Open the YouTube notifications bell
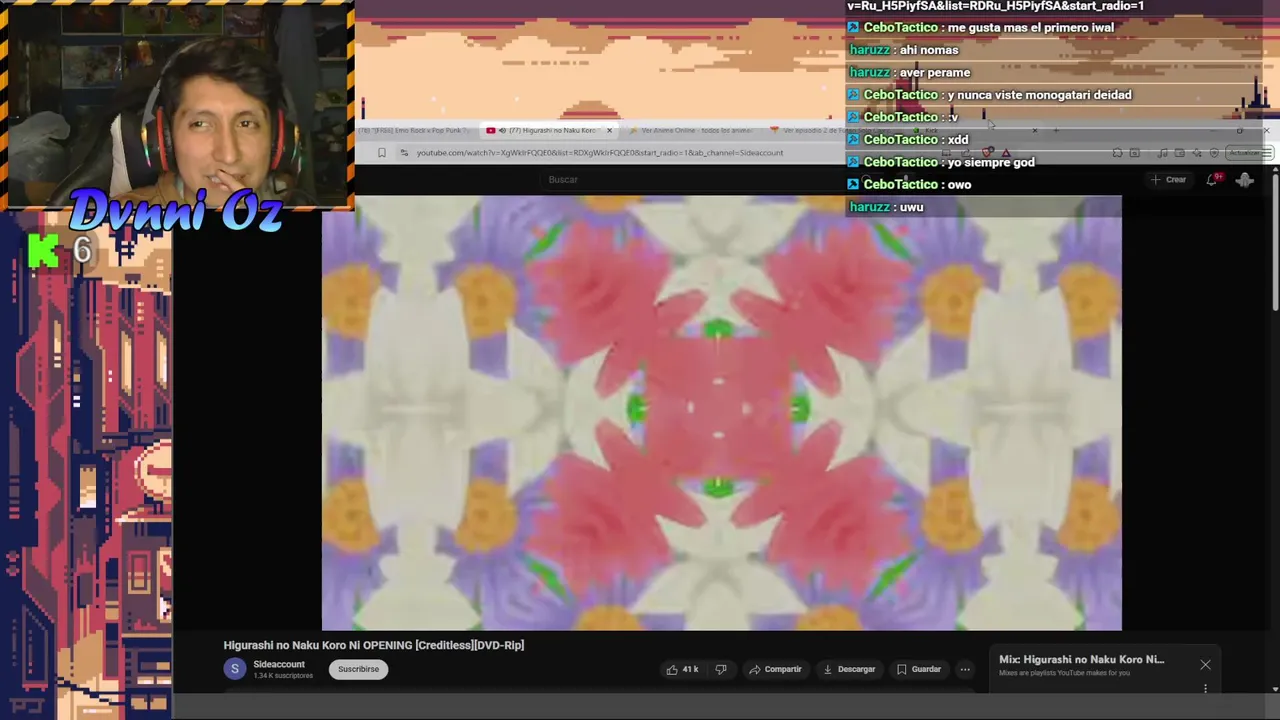Viewport: 1280px width, 720px height. (1212, 180)
